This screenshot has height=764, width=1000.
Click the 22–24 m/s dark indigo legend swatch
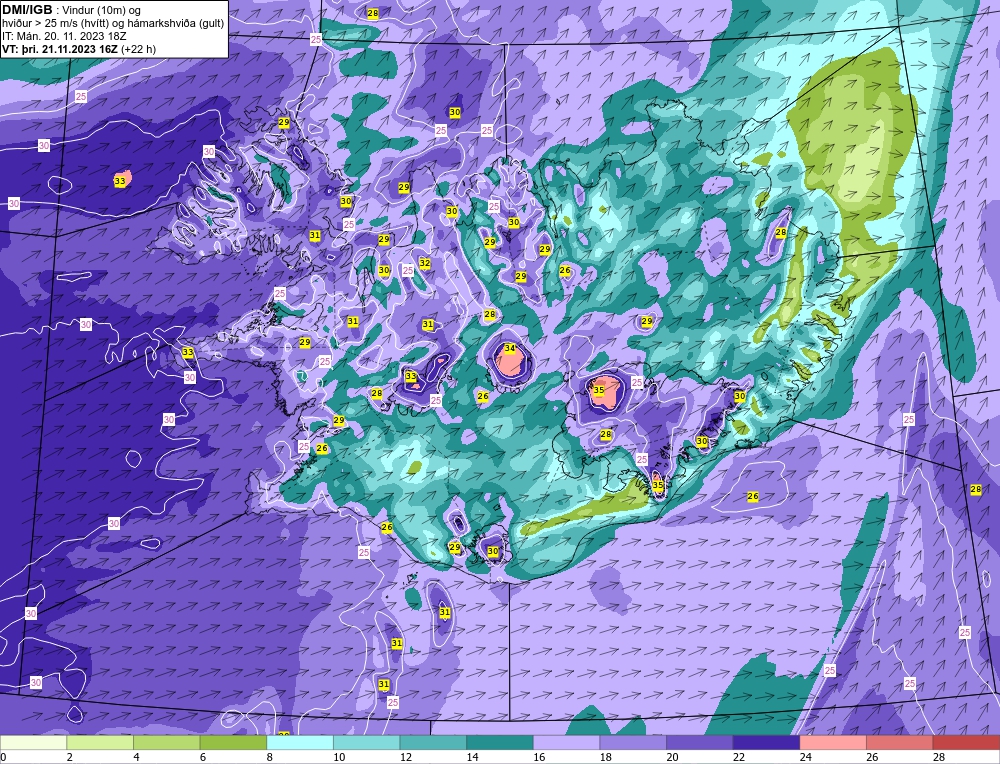tap(766, 743)
